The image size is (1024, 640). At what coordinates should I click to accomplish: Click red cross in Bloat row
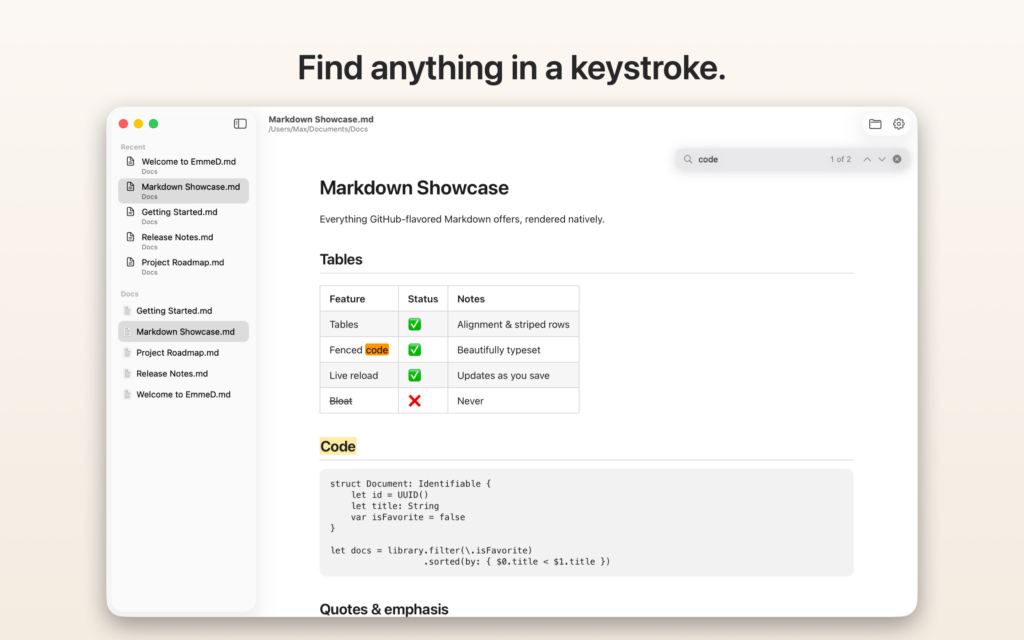tap(414, 401)
